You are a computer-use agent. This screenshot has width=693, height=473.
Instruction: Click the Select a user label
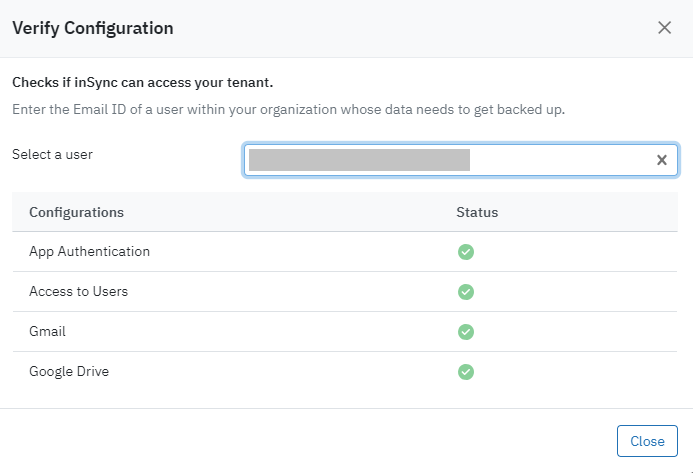coord(52,154)
